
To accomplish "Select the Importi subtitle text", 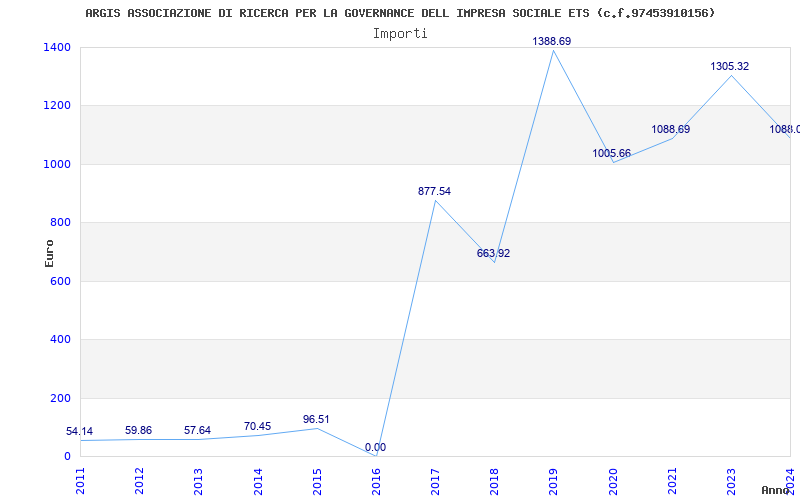I will 400,34.
